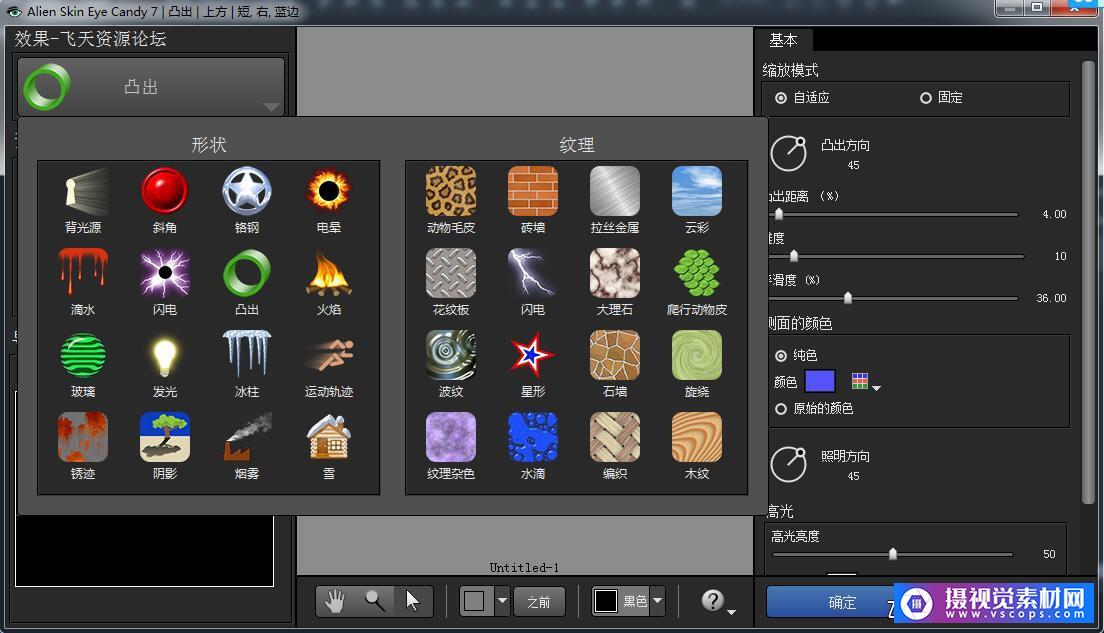This screenshot has height=633, width=1104.
Task: Click the 照明方向 lighting direction dial
Action: [x=789, y=464]
